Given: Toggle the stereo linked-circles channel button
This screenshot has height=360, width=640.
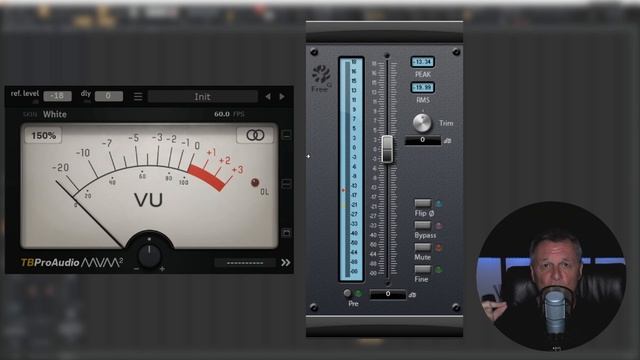Looking at the screenshot, I should click(255, 135).
